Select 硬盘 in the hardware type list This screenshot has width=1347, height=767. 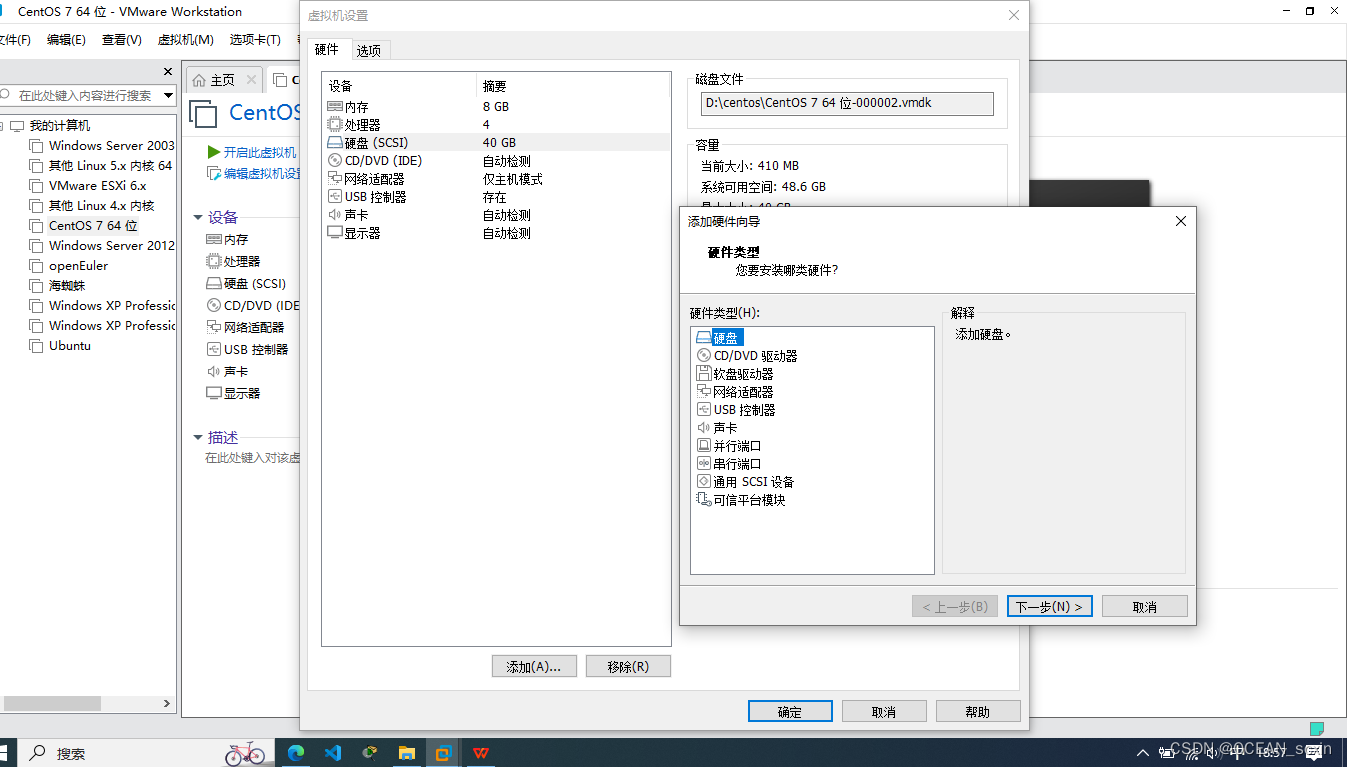click(x=719, y=338)
